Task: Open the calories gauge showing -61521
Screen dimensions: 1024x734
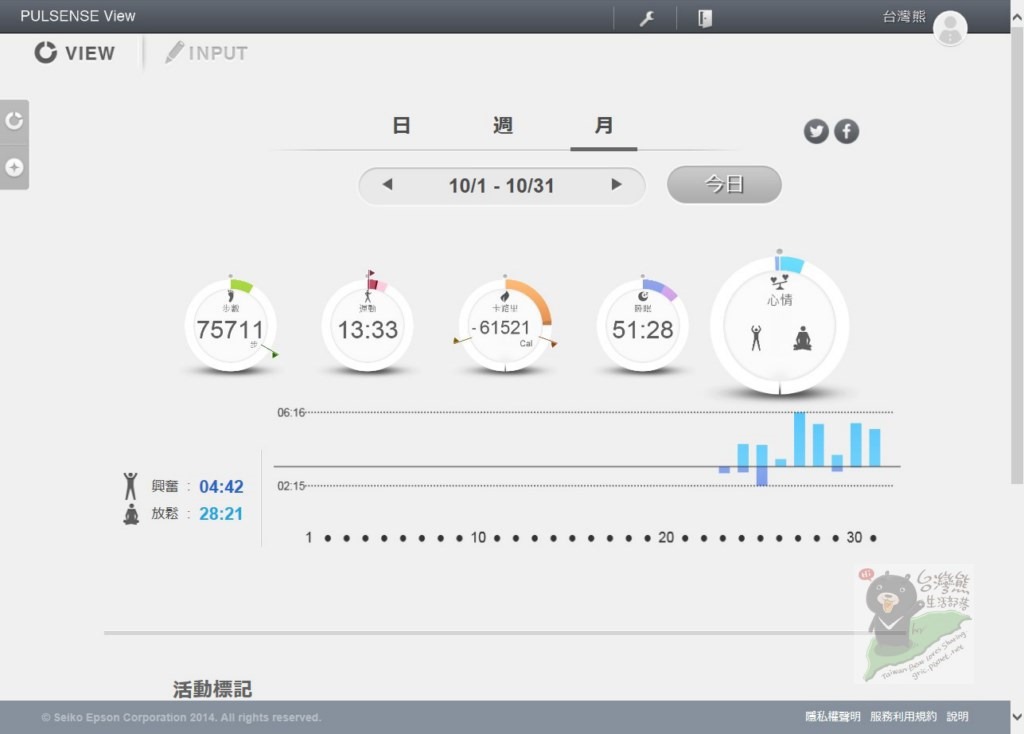Action: (505, 325)
